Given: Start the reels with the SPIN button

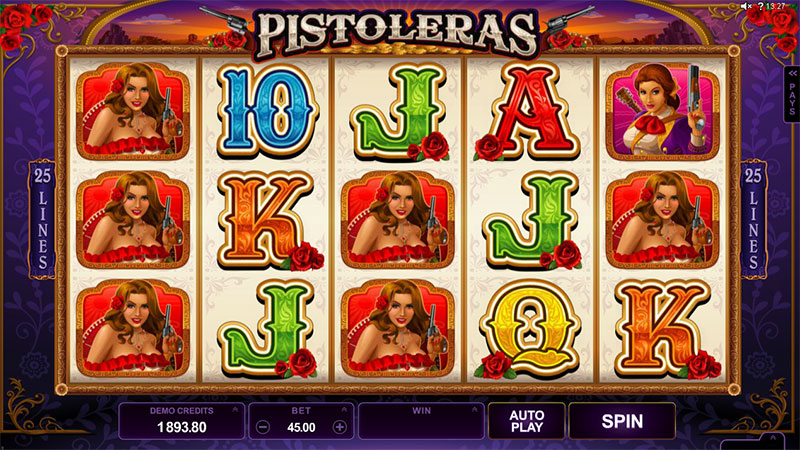Looking at the screenshot, I should [622, 421].
